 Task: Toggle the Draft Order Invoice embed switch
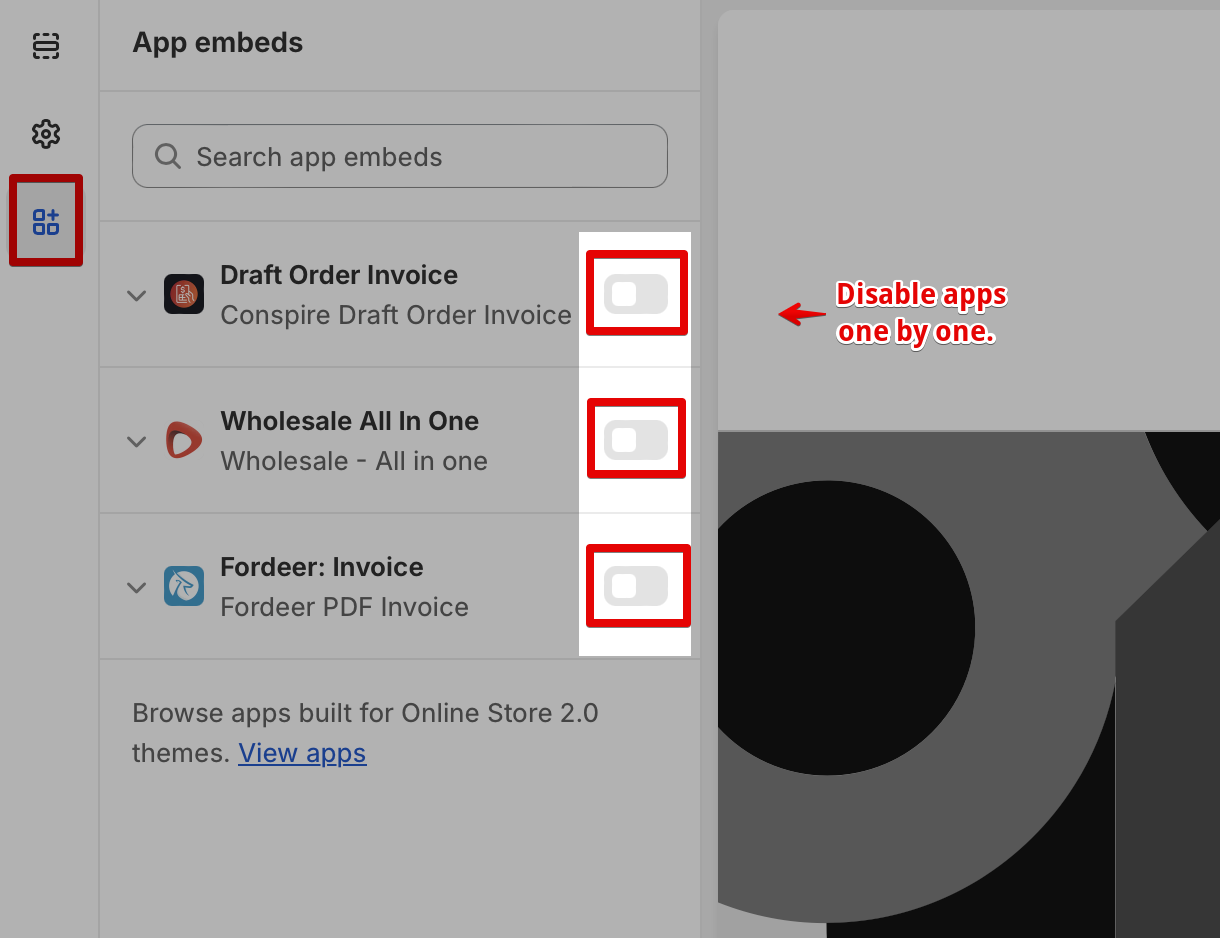tap(636, 294)
